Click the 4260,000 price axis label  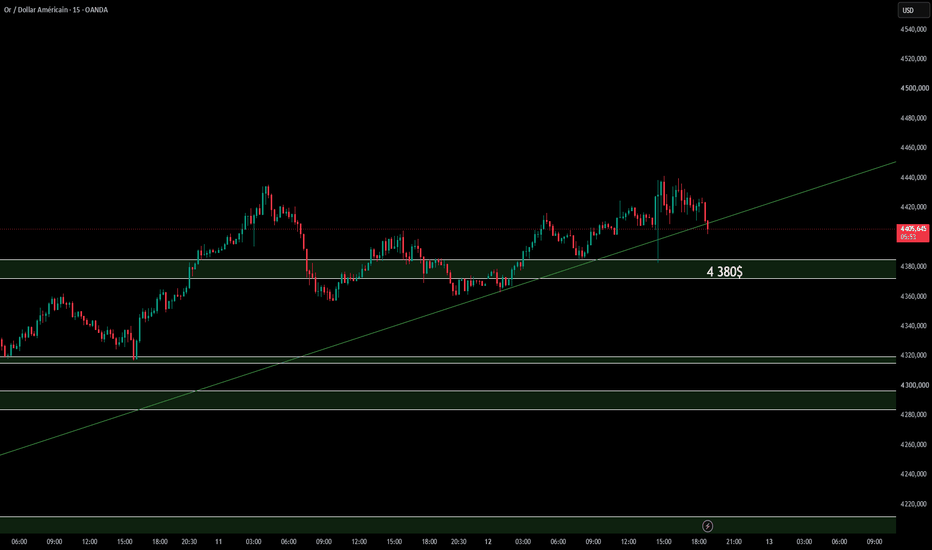(913, 445)
